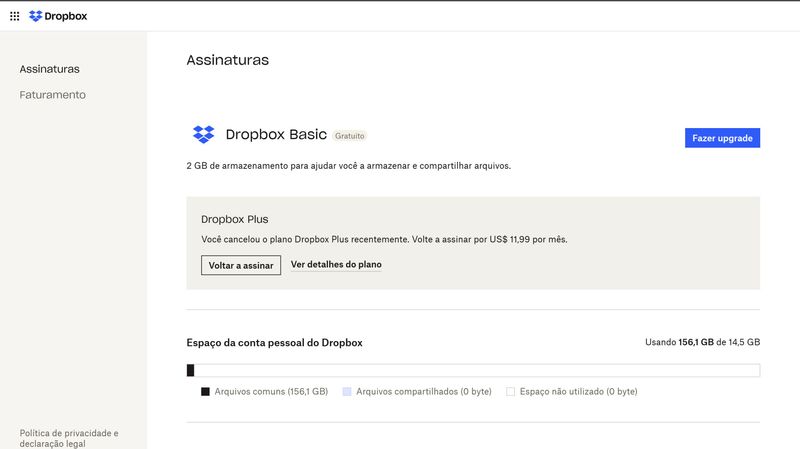800x449 pixels.
Task: Click the Dropbox Basic plan title
Action: [x=276, y=135]
